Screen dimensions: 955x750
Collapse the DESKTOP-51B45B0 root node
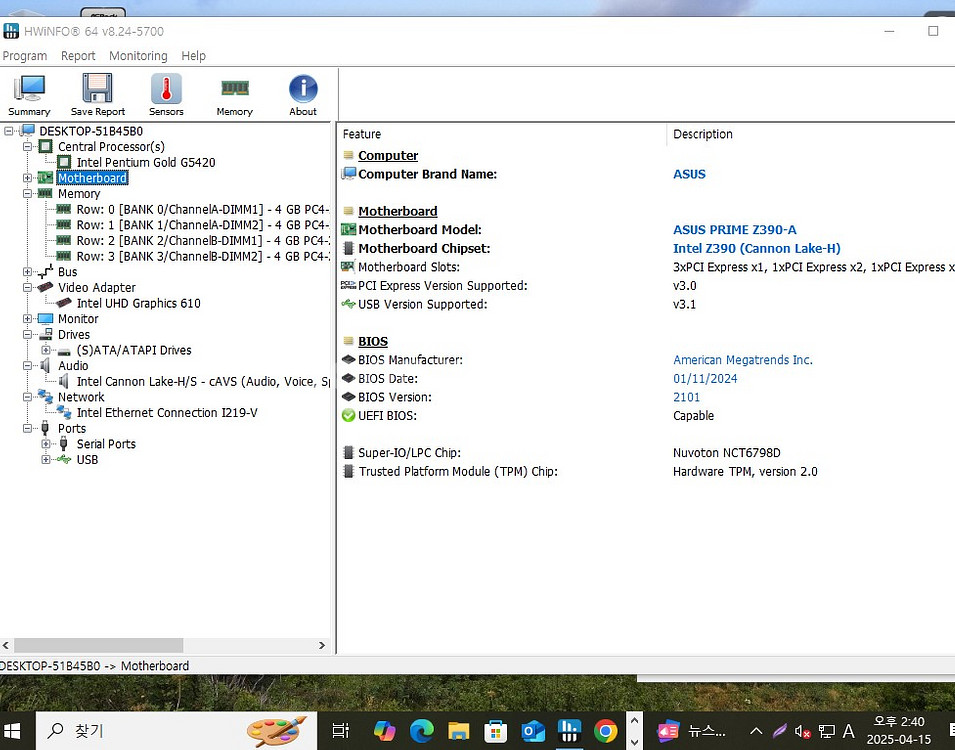click(9, 131)
